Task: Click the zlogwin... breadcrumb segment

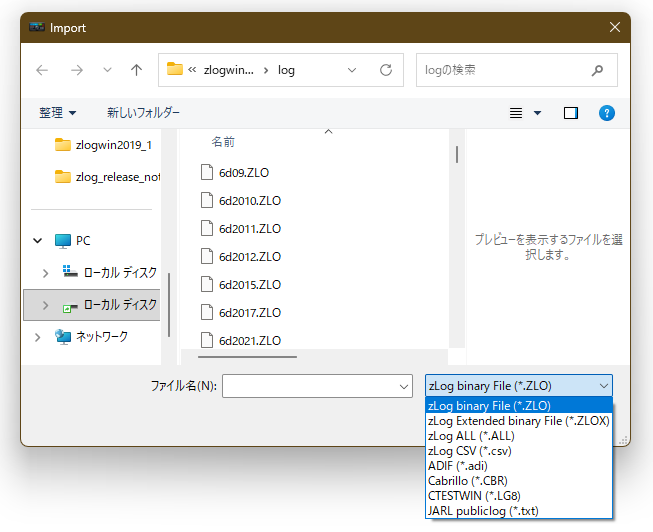Action: pos(228,70)
